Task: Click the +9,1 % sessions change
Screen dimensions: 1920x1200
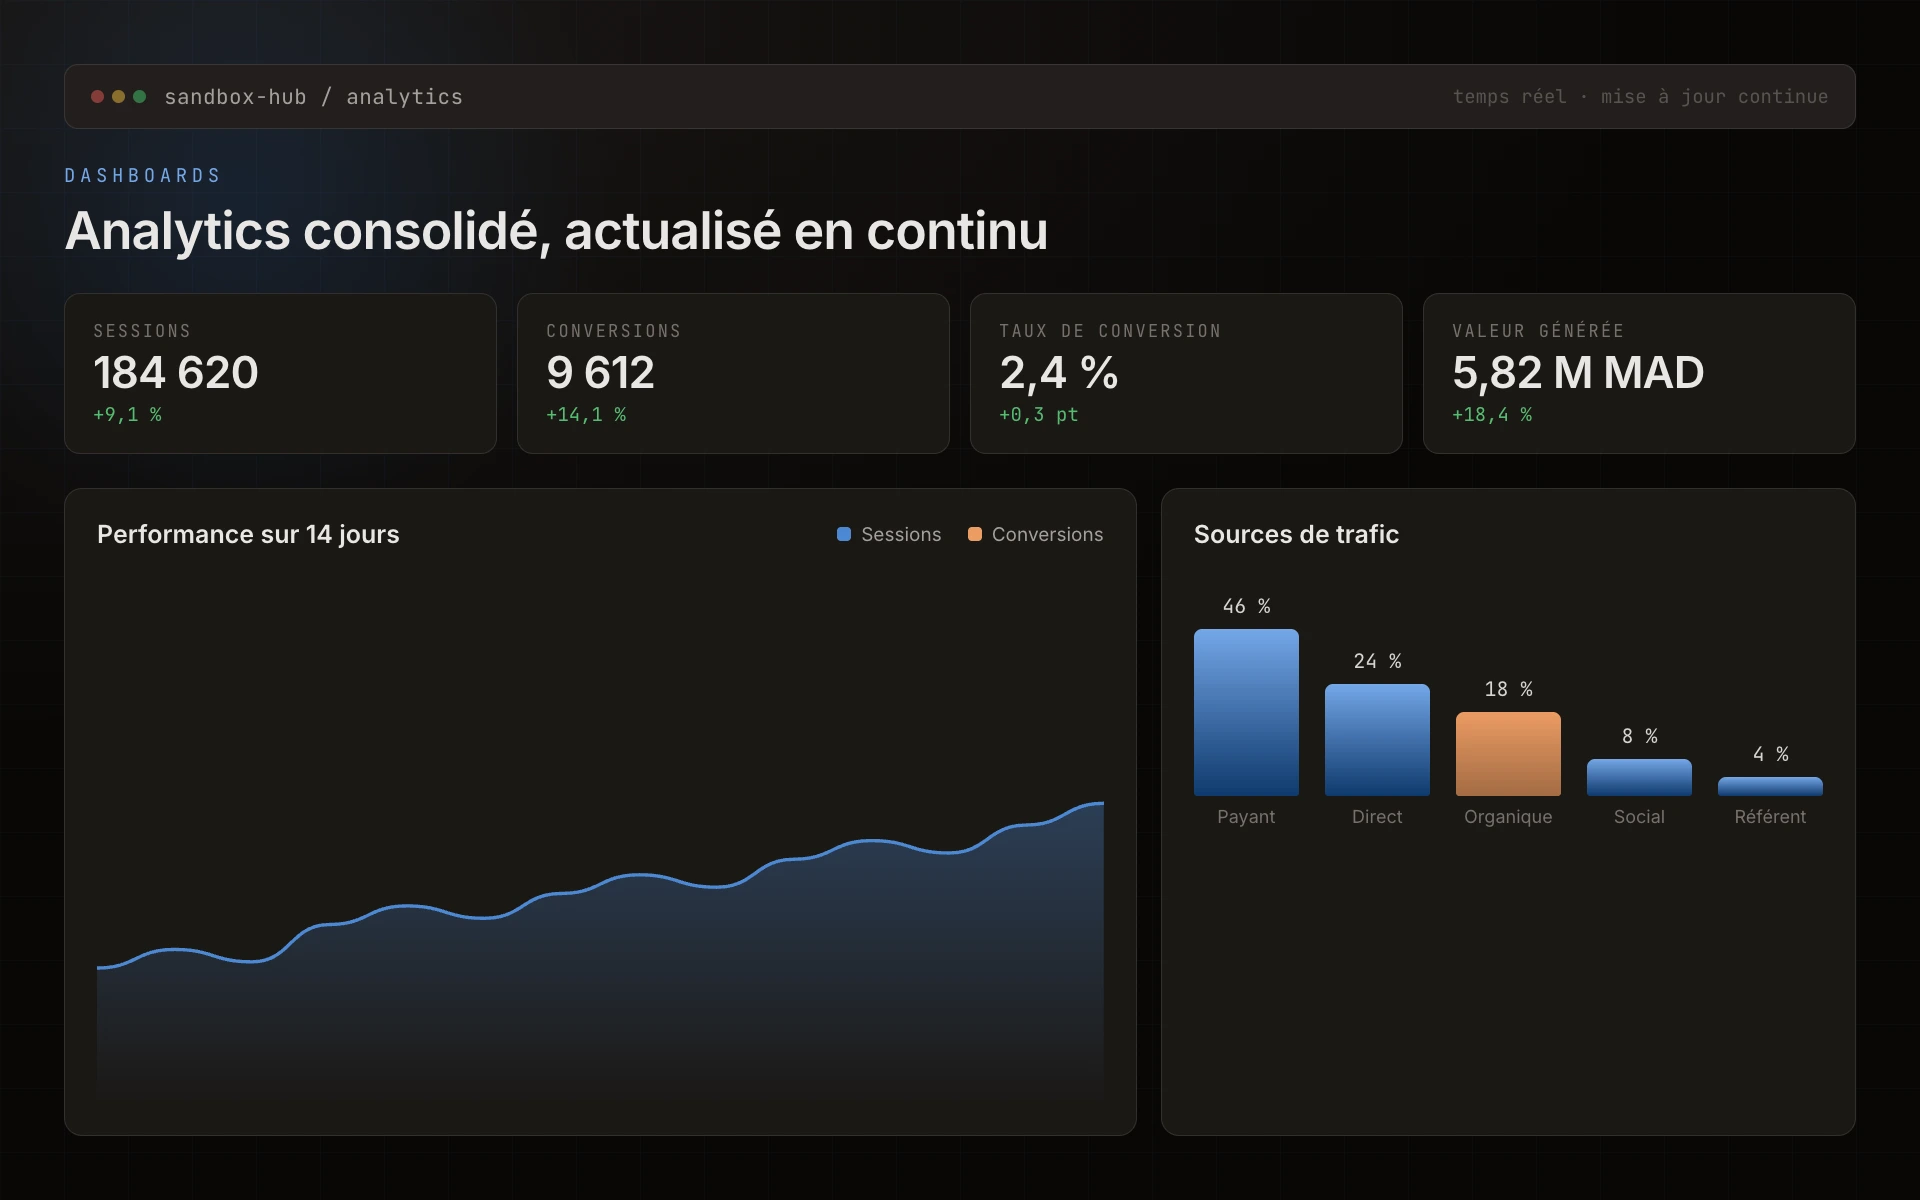Action: pyautogui.click(x=127, y=414)
